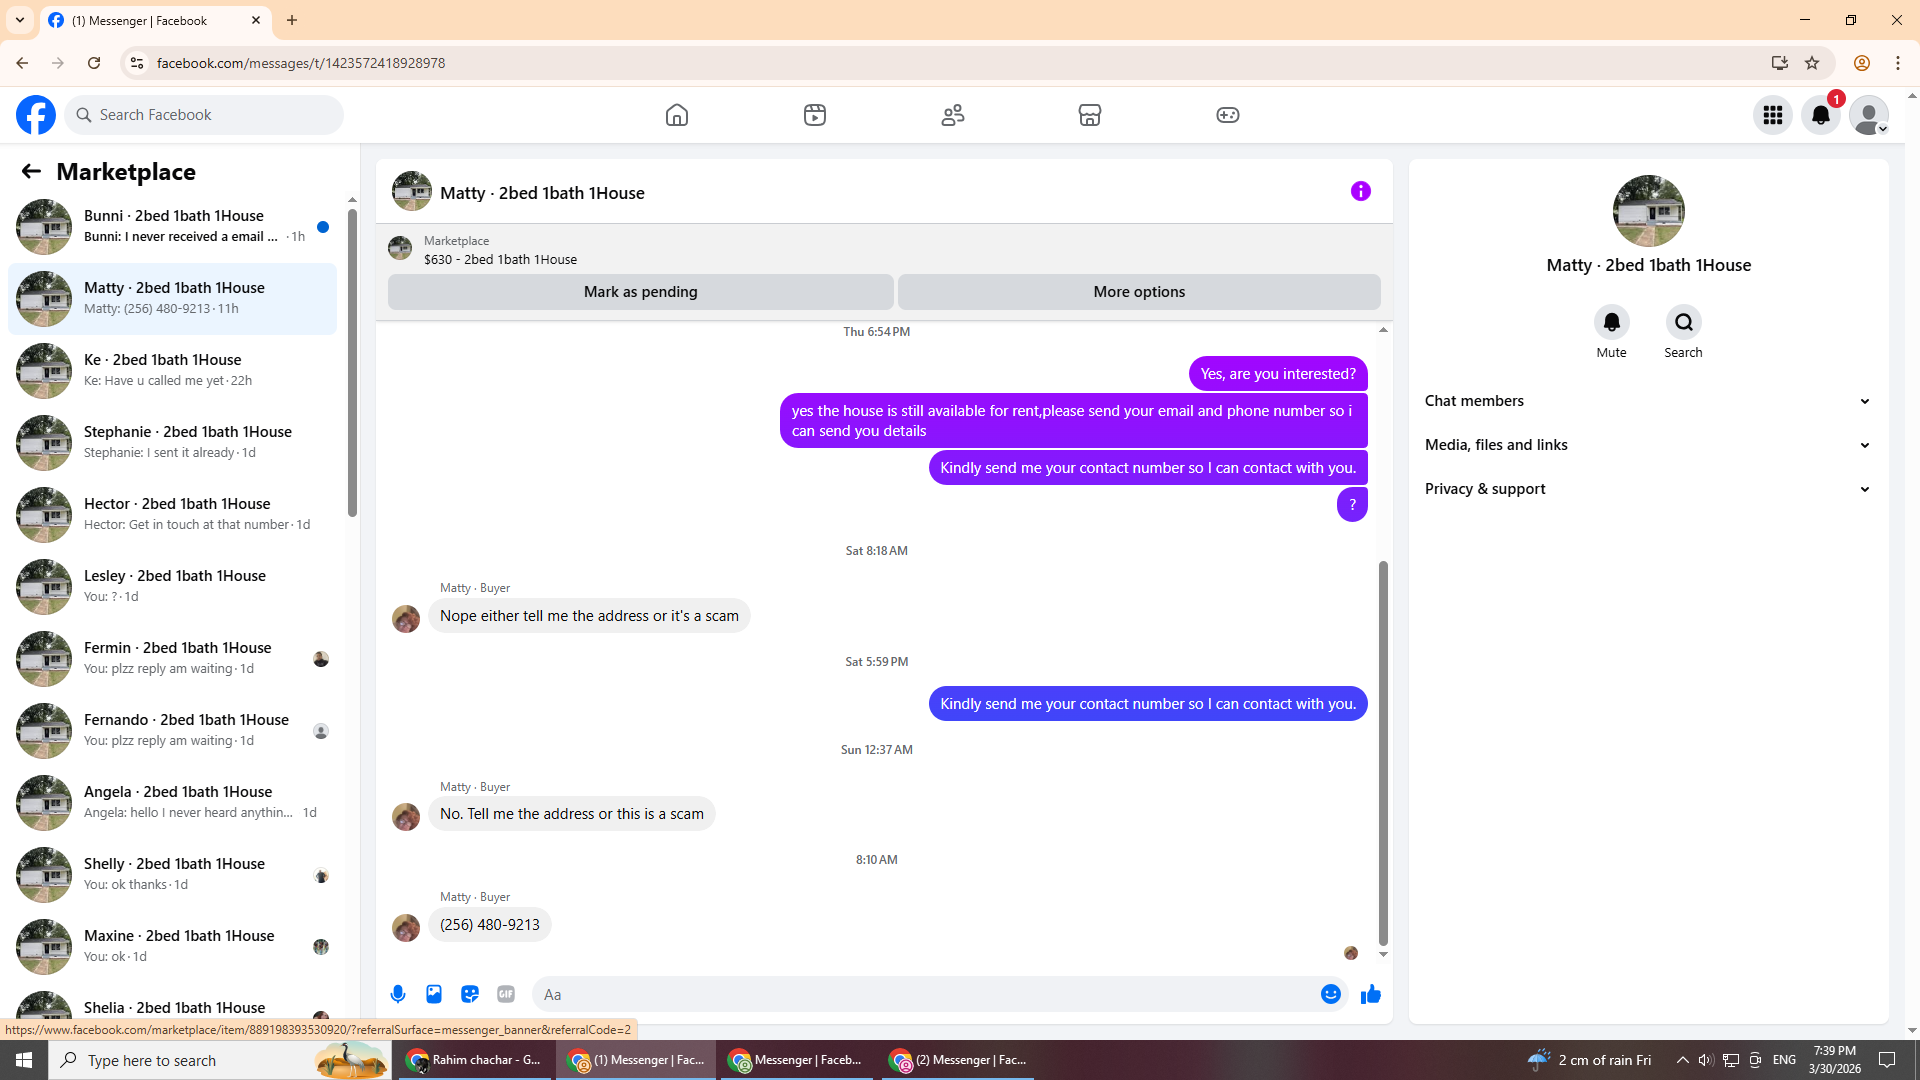Open the Windows Start menu
The width and height of the screenshot is (1920, 1080).
(x=24, y=1060)
